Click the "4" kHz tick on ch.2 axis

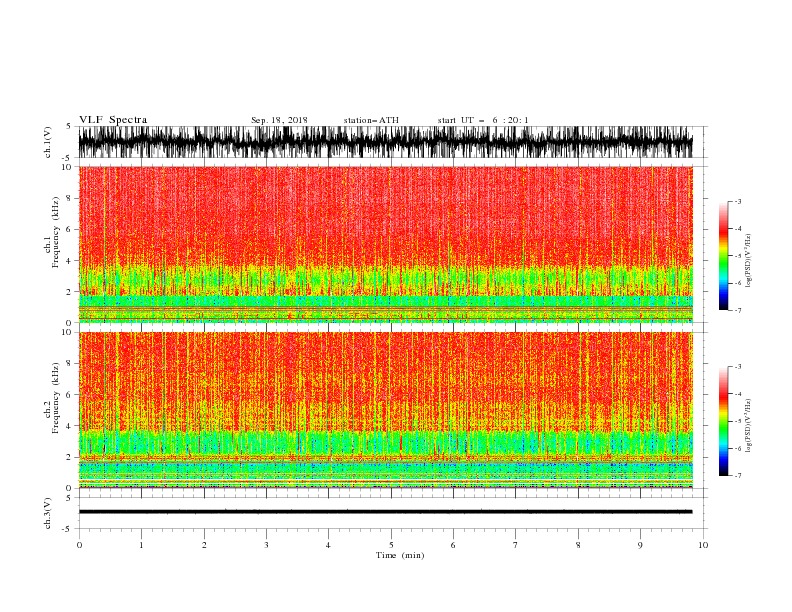tap(70, 426)
